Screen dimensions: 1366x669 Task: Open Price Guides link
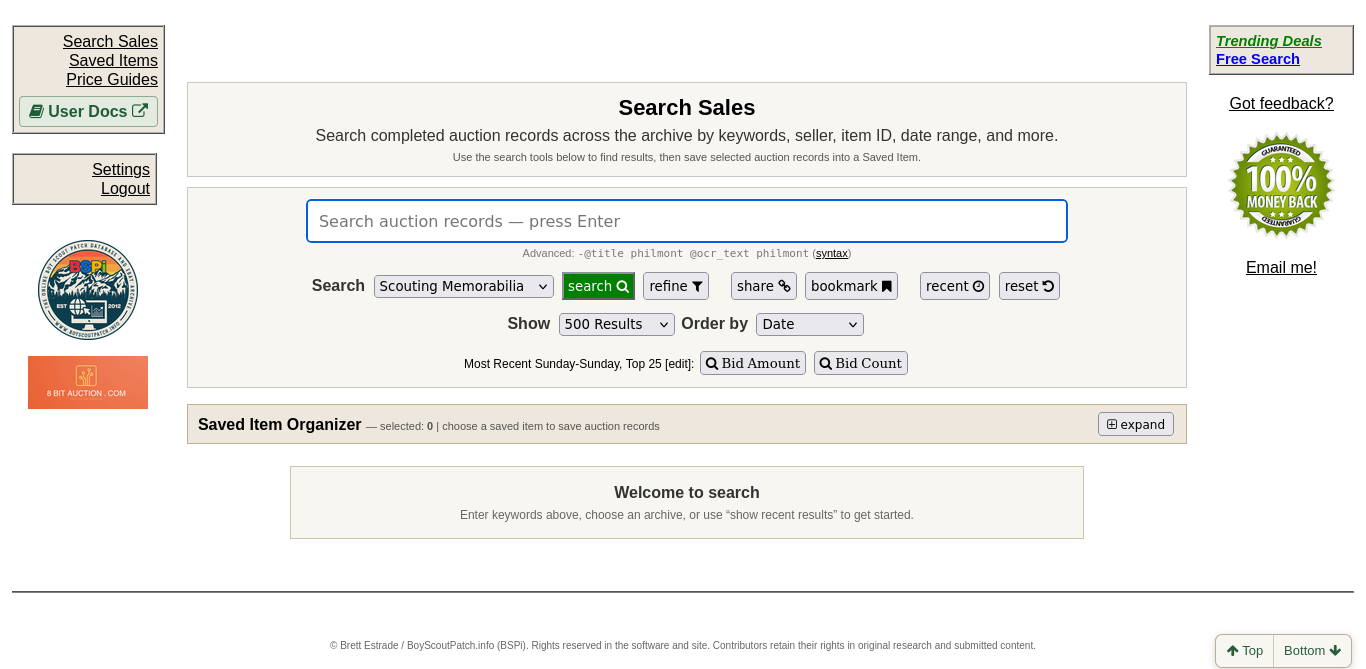point(112,79)
